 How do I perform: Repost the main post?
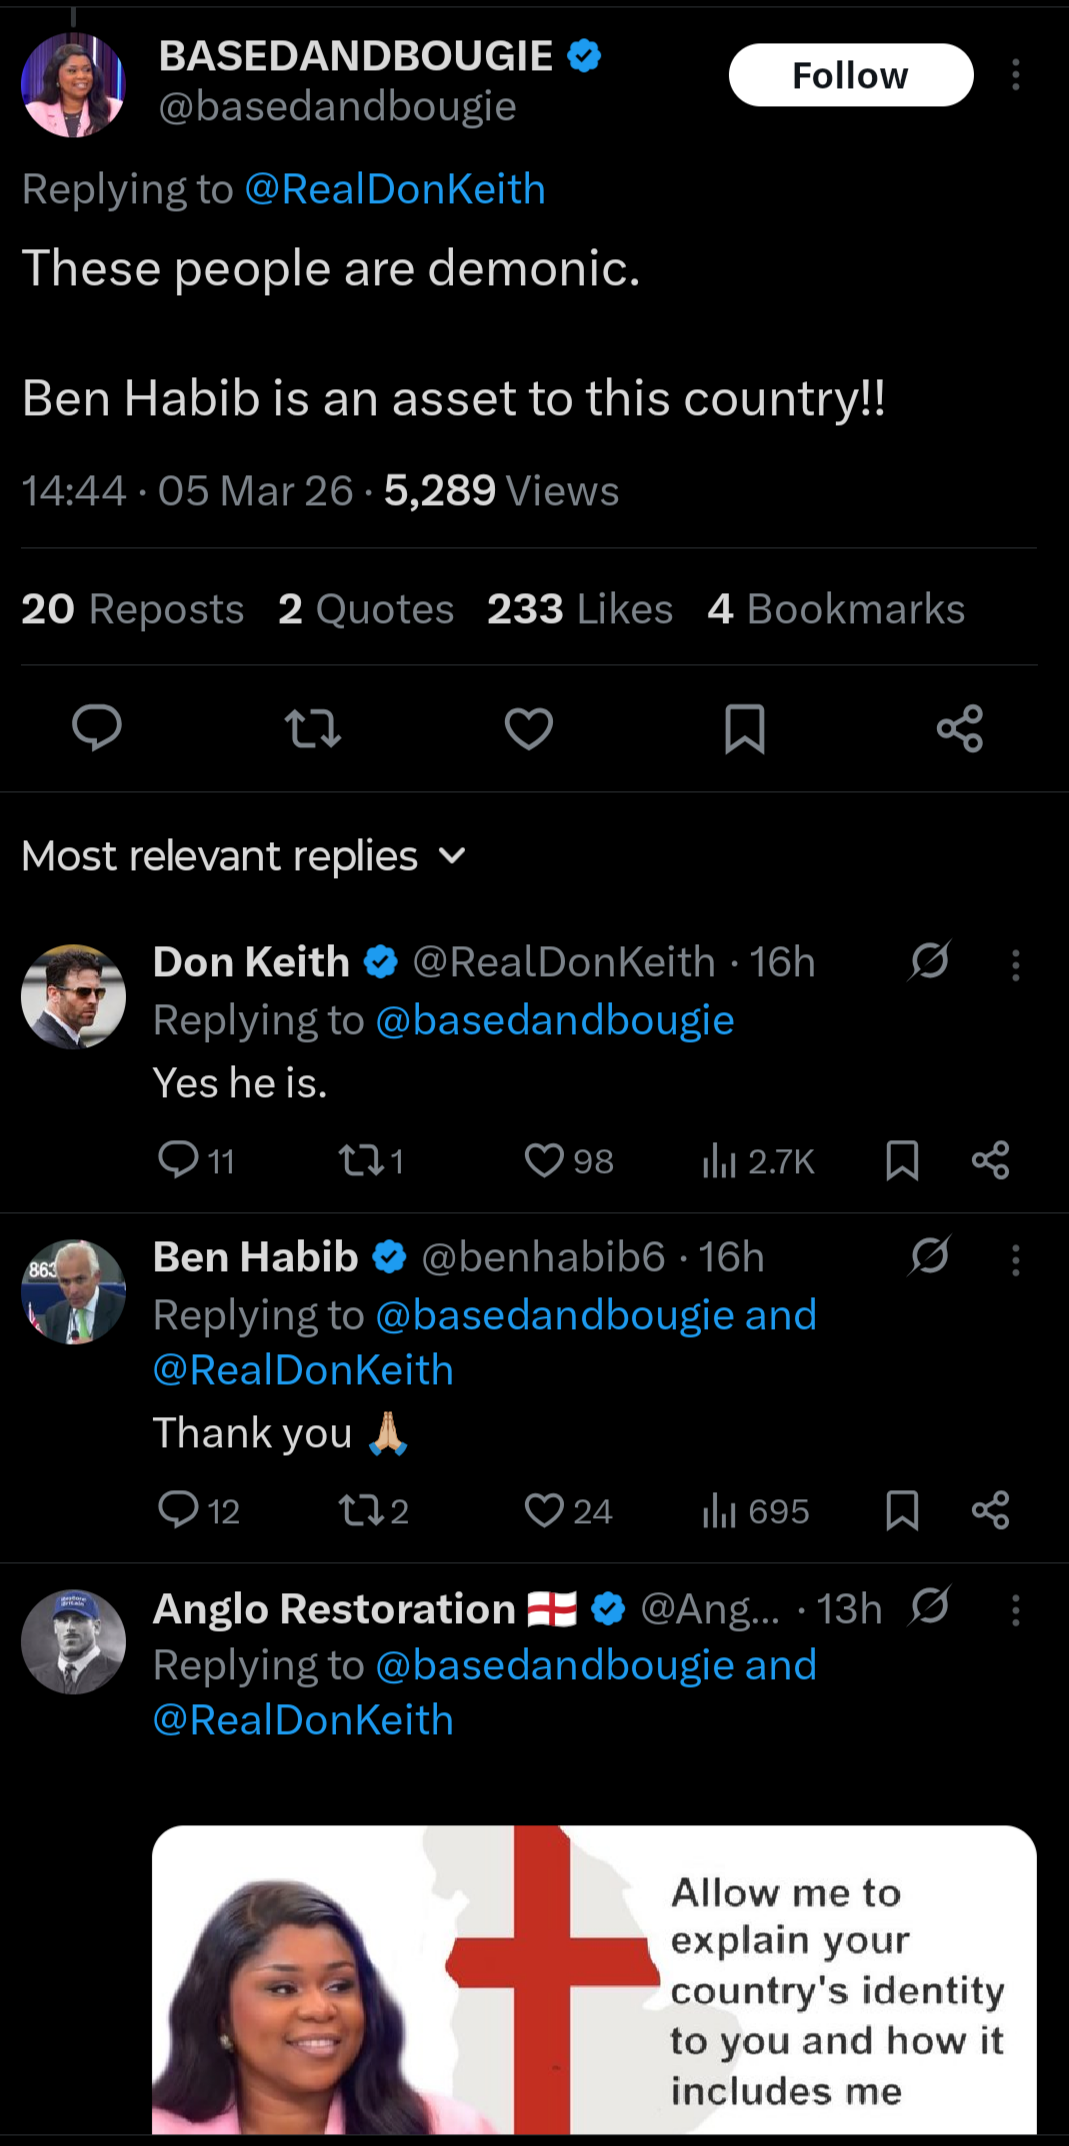(313, 727)
